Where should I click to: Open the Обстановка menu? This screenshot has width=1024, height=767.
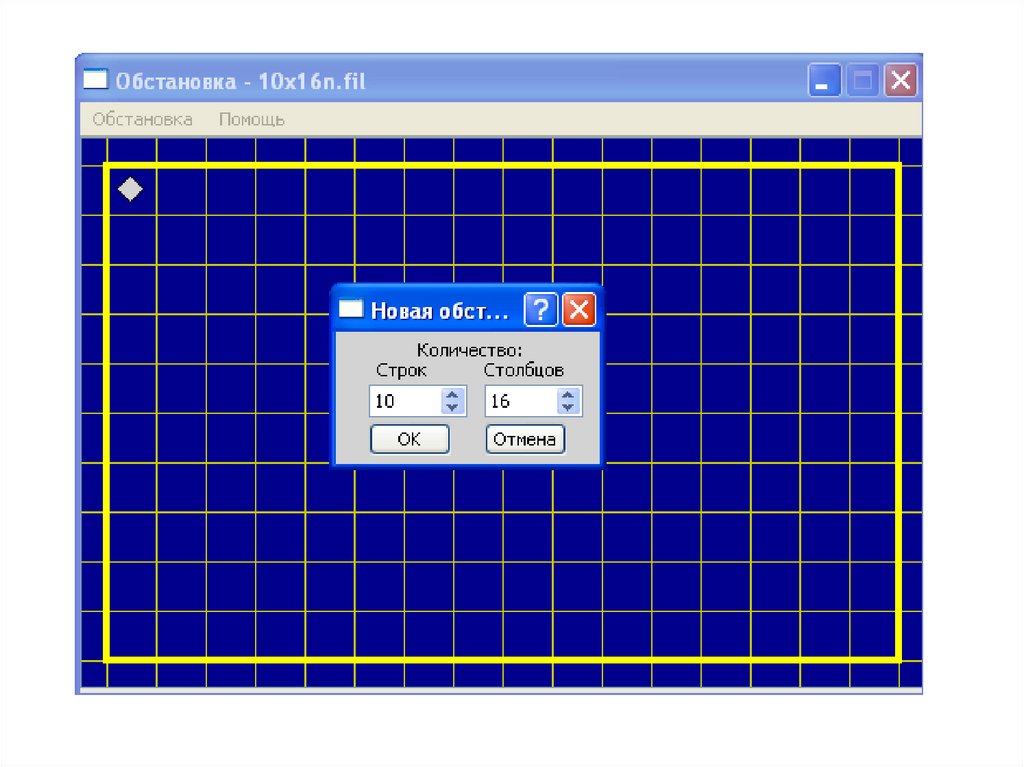tap(142, 120)
